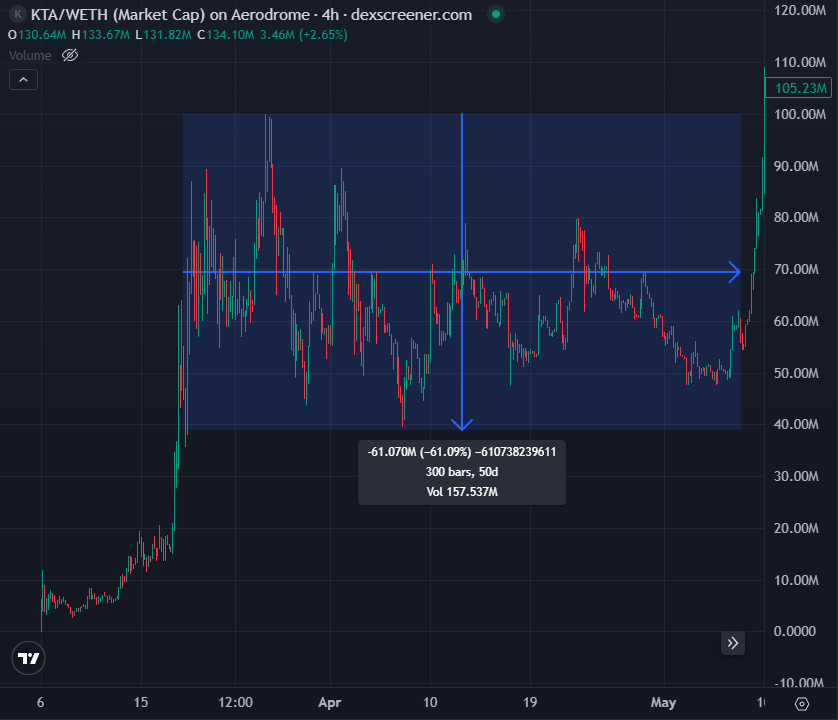Click the change value 3.46M (+2.65%)
The image size is (838, 720).
(x=304, y=35)
